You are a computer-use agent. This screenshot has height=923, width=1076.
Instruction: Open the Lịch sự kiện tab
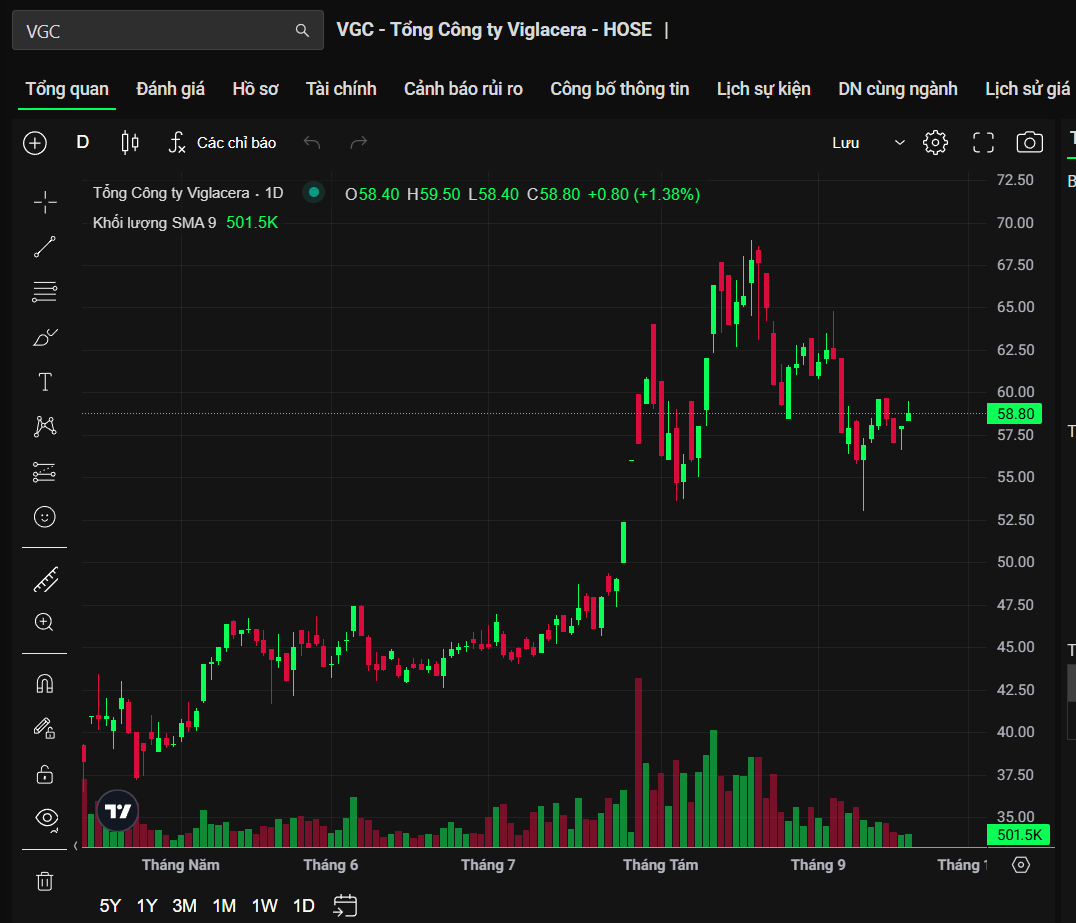pyautogui.click(x=764, y=89)
